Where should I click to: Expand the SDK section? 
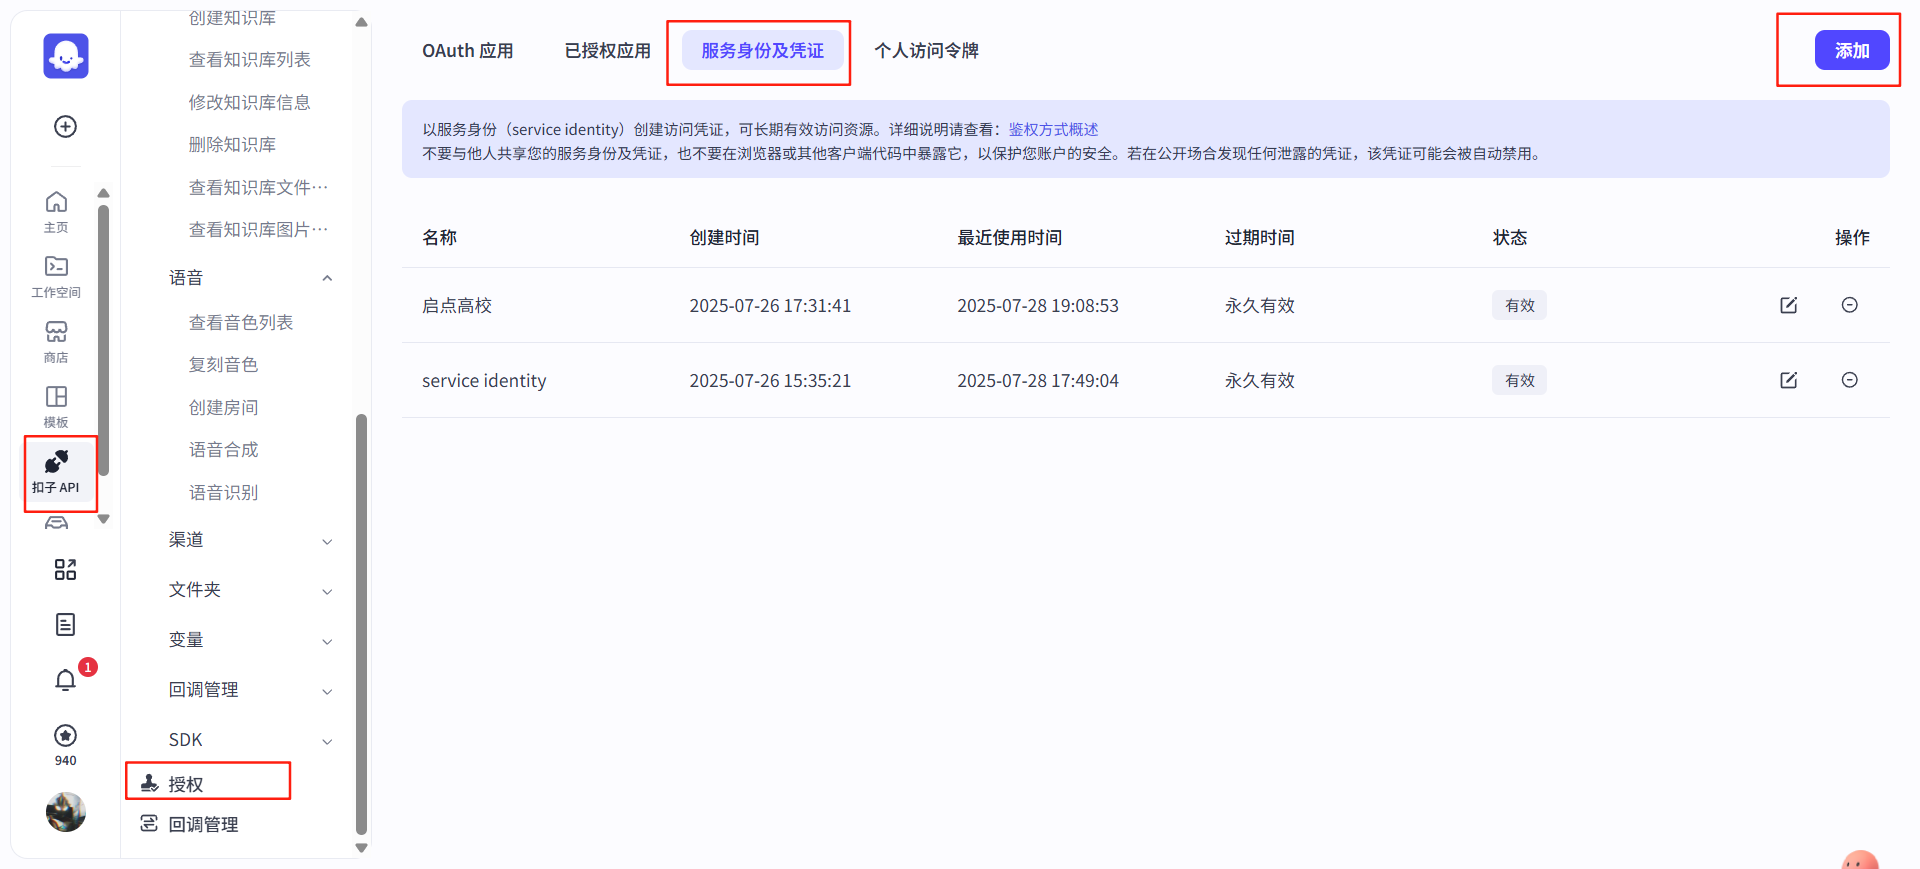pos(327,741)
